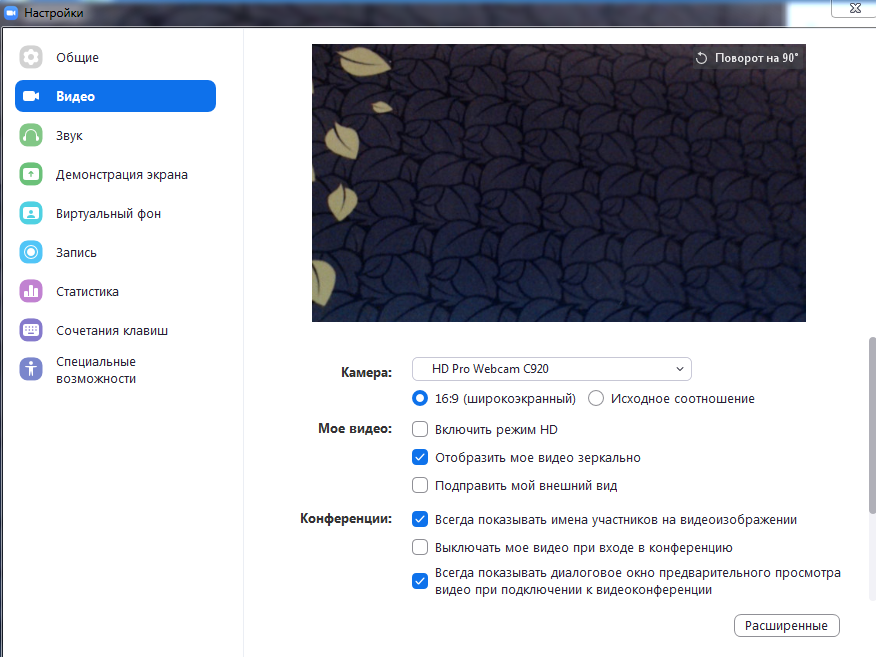Rotate the video preview with Поворот на 90°
This screenshot has width=876, height=657.
[747, 58]
